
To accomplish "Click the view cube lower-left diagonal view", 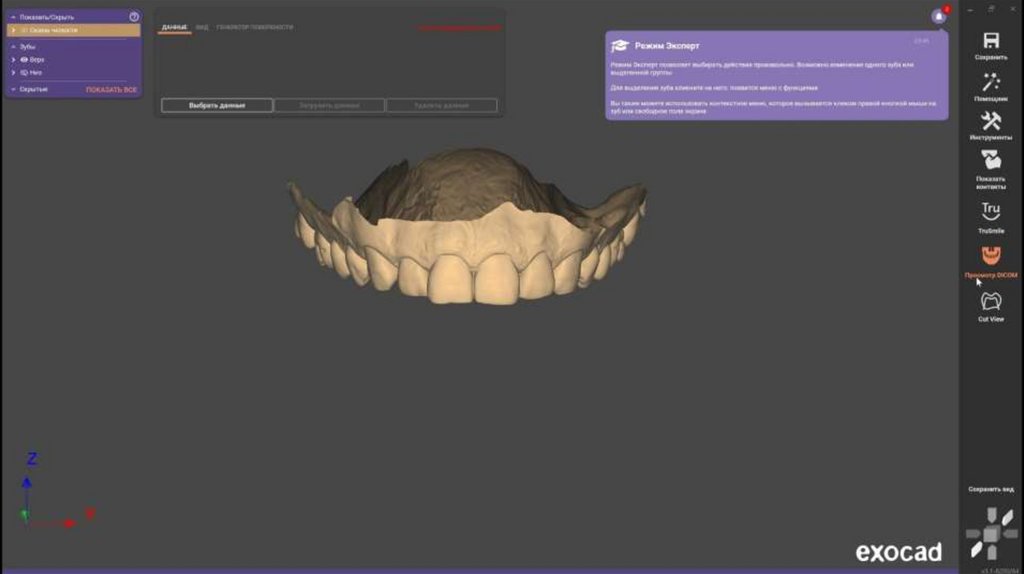I will point(976,550).
